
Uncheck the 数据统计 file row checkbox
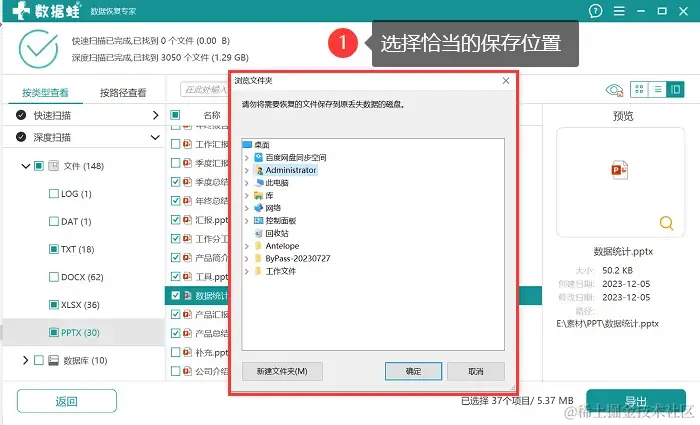coord(175,296)
